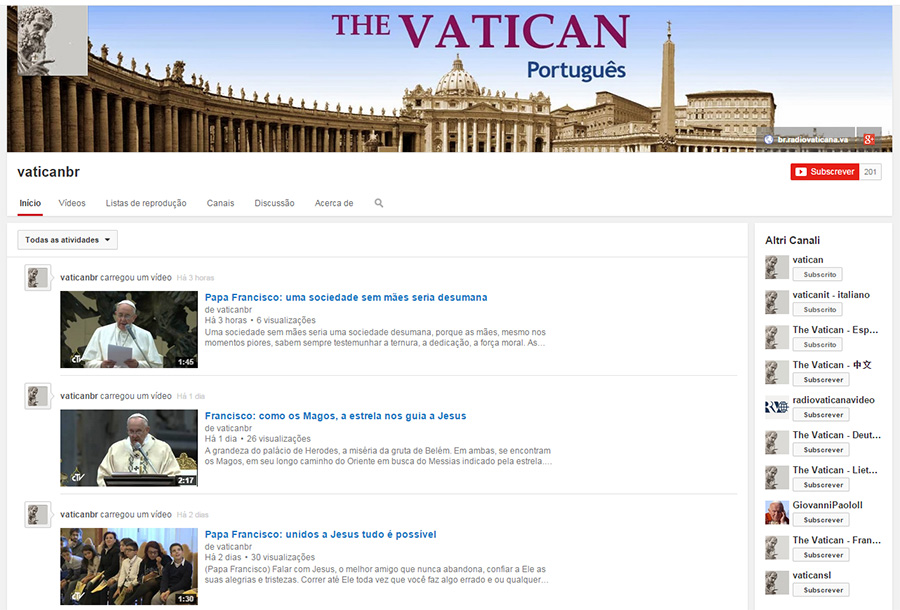Click The Vatican - Liet... channel avatar
Viewport: 900px width, 610px height.
click(x=777, y=477)
